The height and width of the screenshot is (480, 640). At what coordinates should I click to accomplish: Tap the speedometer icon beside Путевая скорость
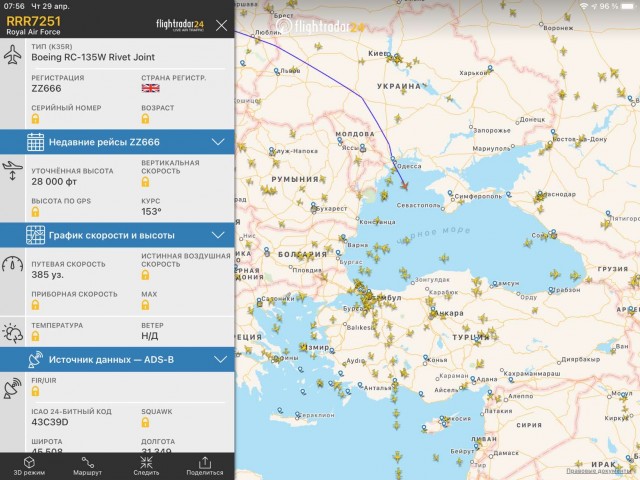click(13, 264)
